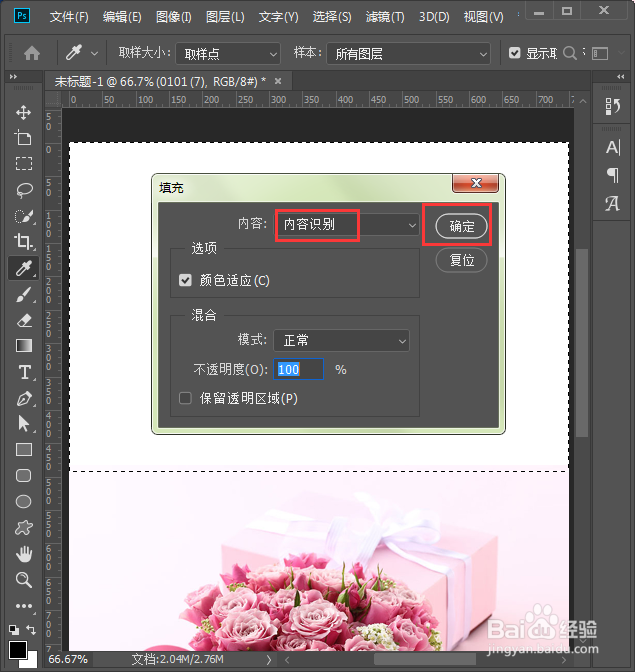
Task: Enable Preserve Transparency checkbox
Action: (185, 398)
